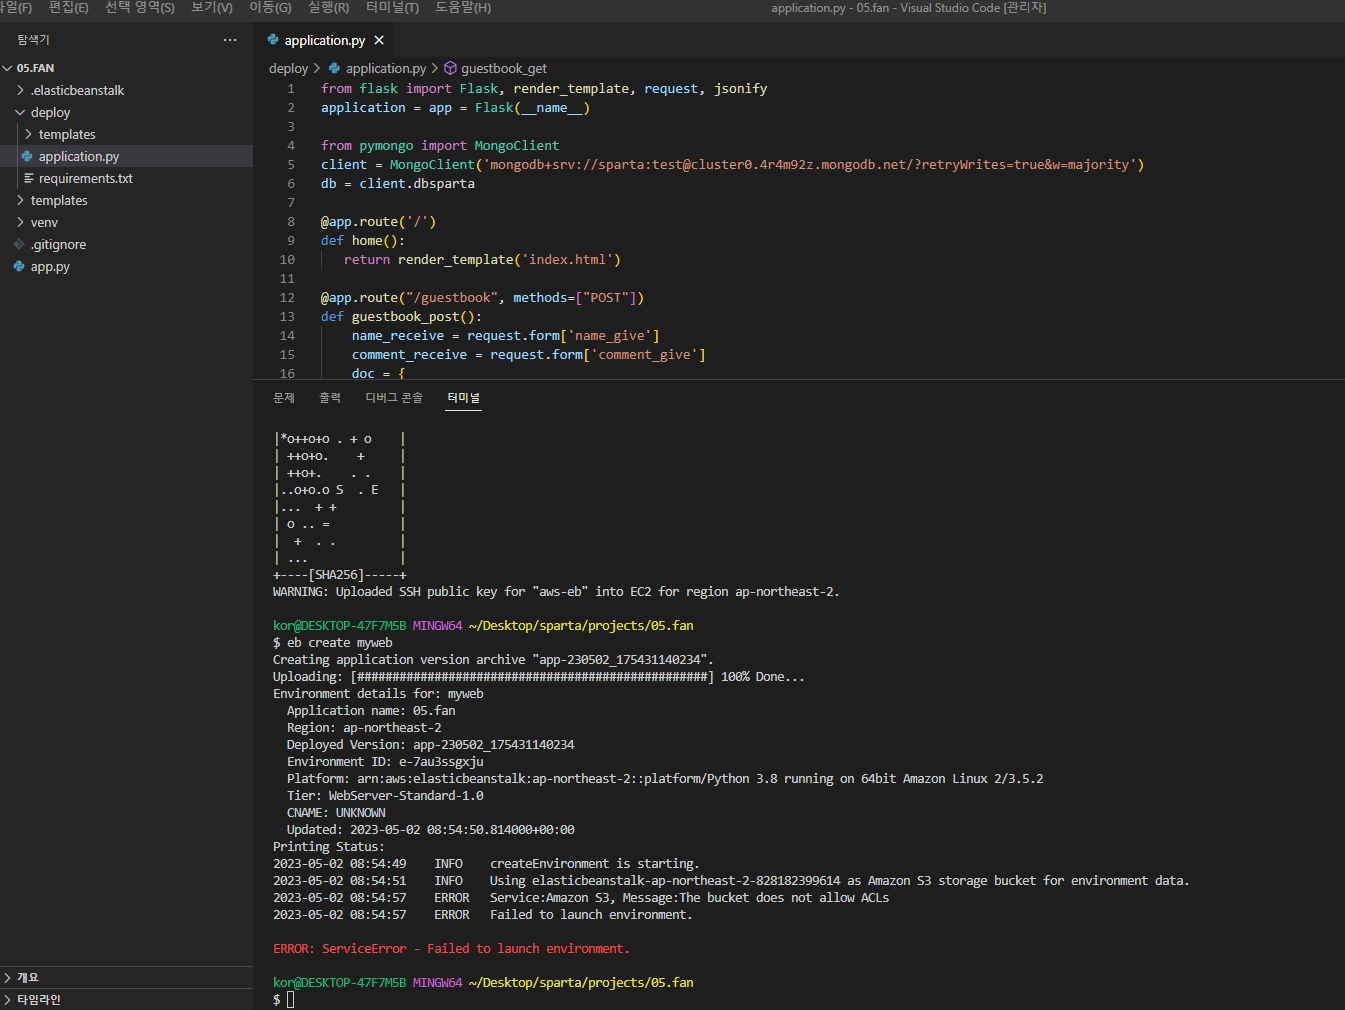This screenshot has height=1010, width=1345.
Task: Switch to the 문제 problems panel tab
Action: 284,397
